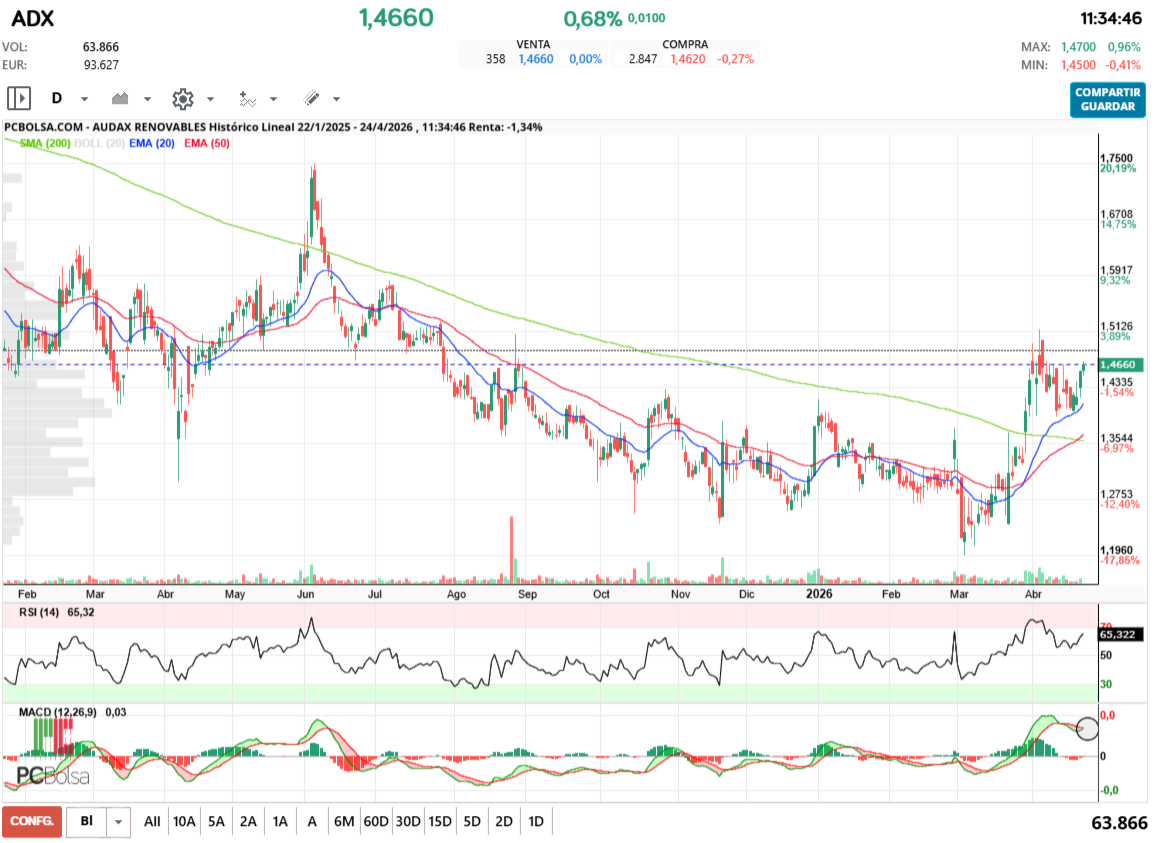The image size is (1161, 843).
Task: Select the drawing tools pencil icon
Action: pos(311,98)
